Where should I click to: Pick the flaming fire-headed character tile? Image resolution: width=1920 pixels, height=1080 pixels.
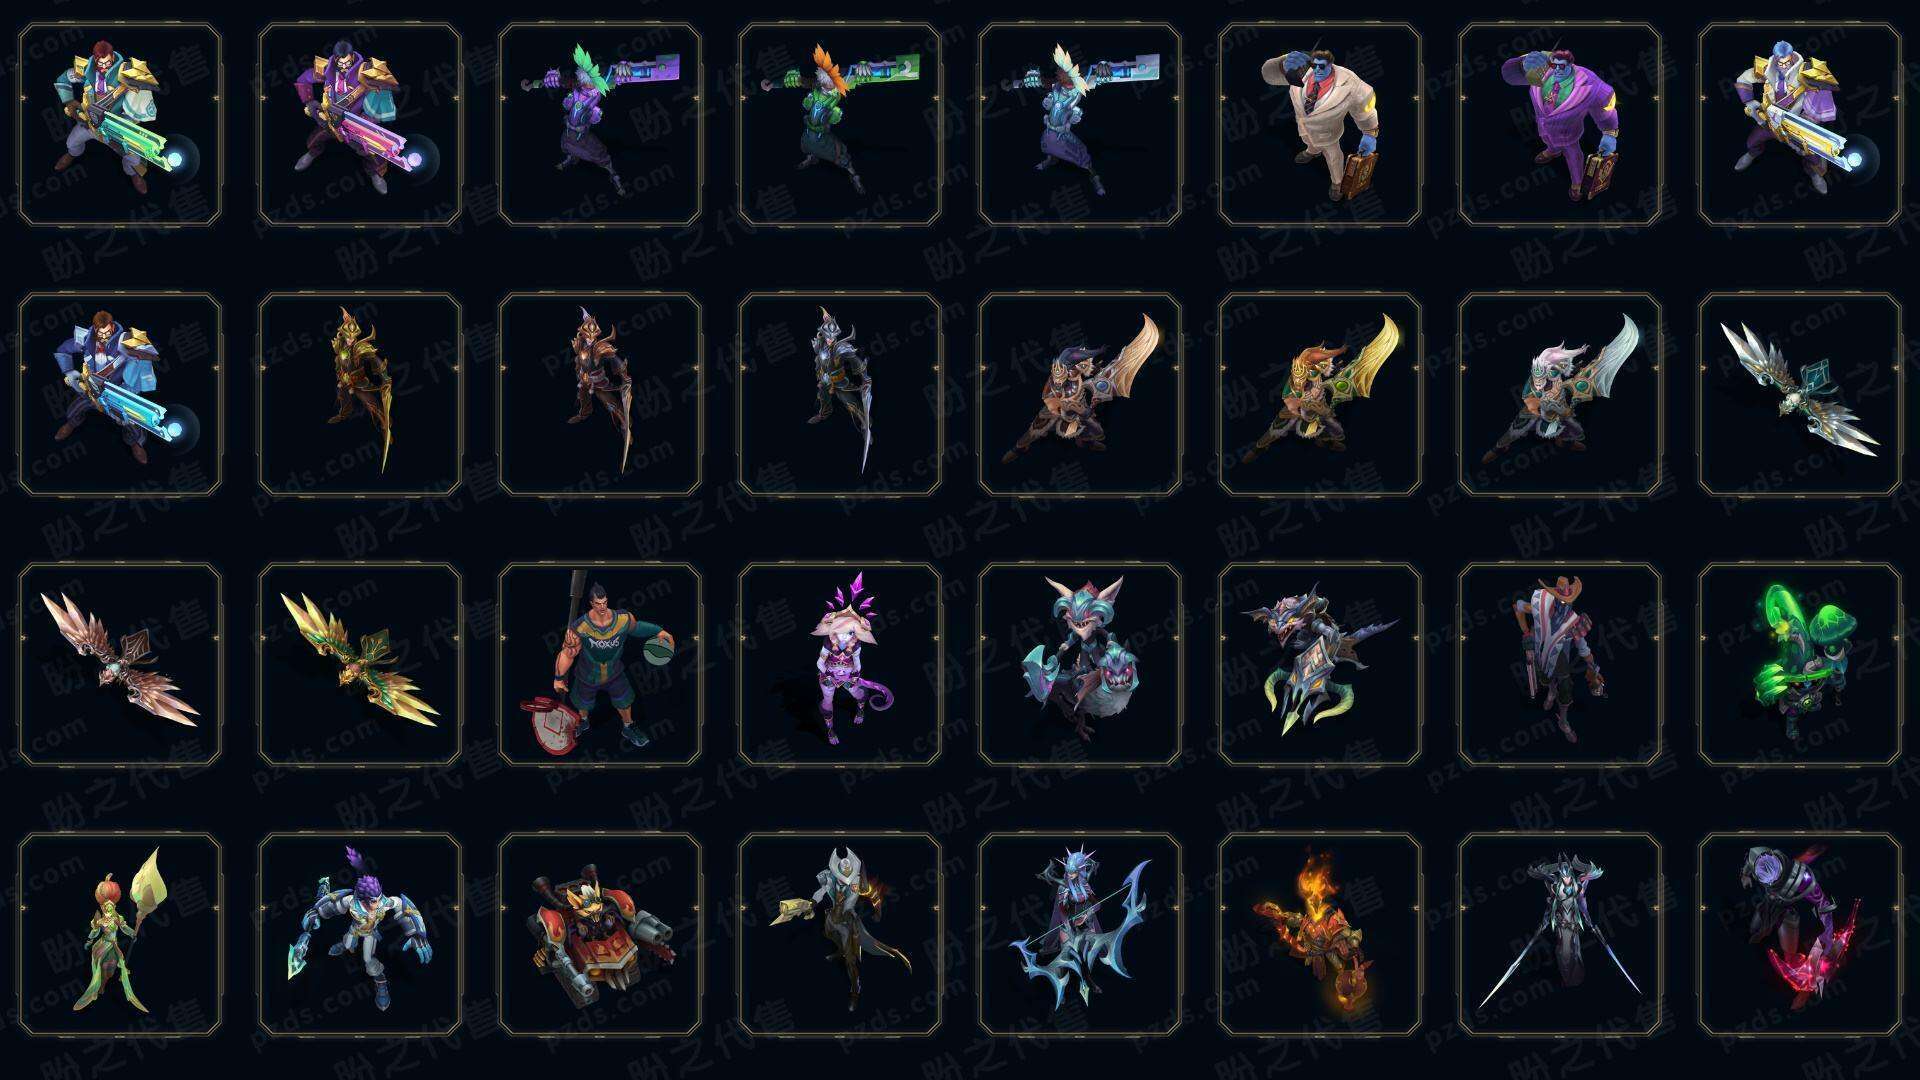(x=1320, y=934)
